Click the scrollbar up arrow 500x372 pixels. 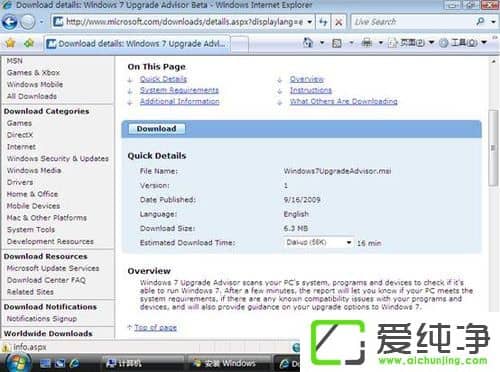click(x=493, y=61)
